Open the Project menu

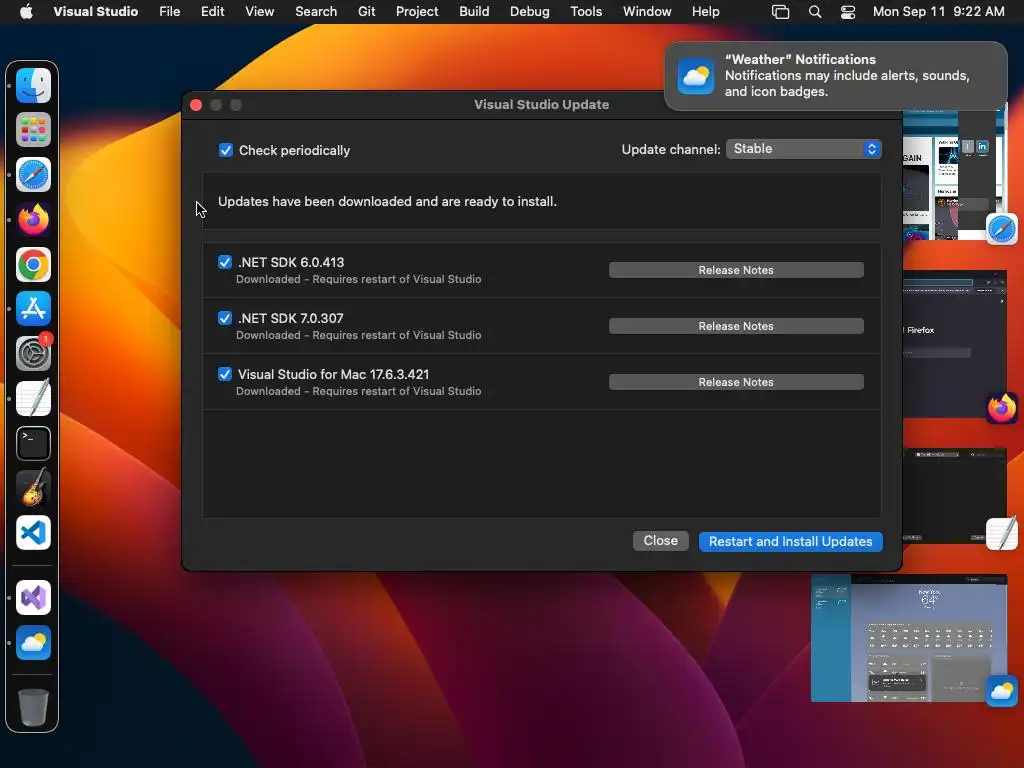(x=417, y=11)
